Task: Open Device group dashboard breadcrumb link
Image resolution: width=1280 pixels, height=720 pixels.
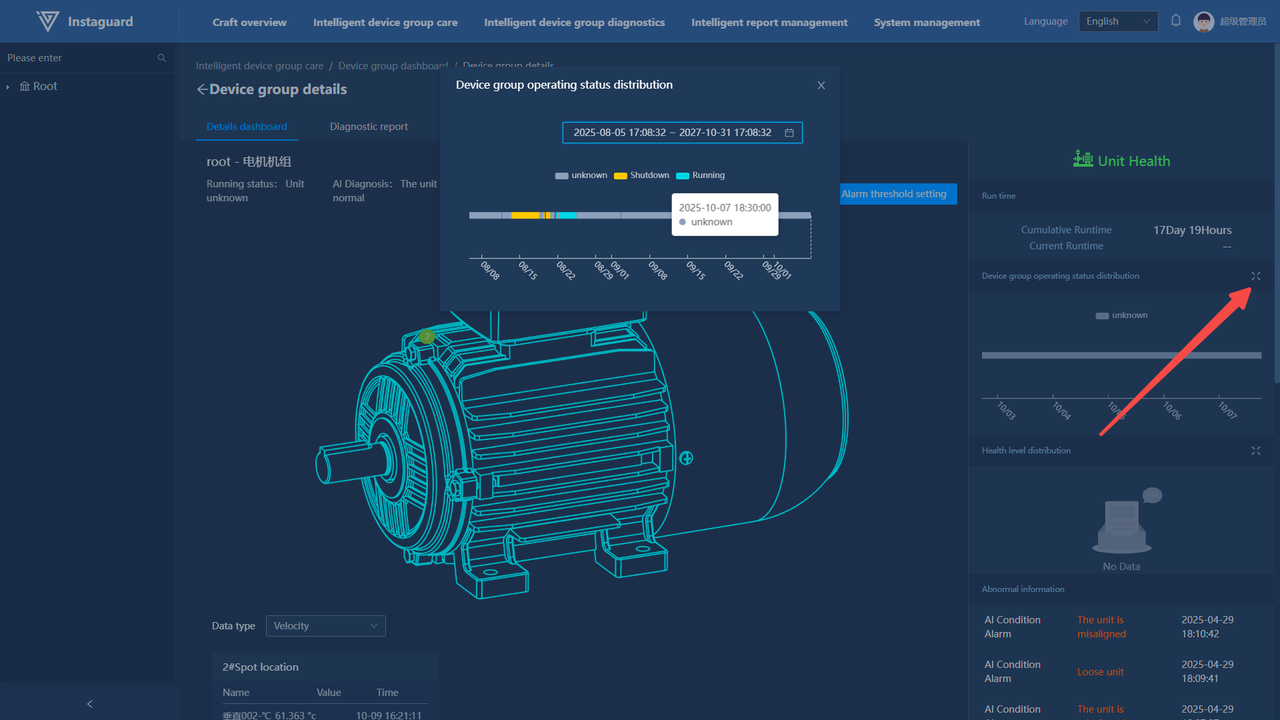Action: 393,66
